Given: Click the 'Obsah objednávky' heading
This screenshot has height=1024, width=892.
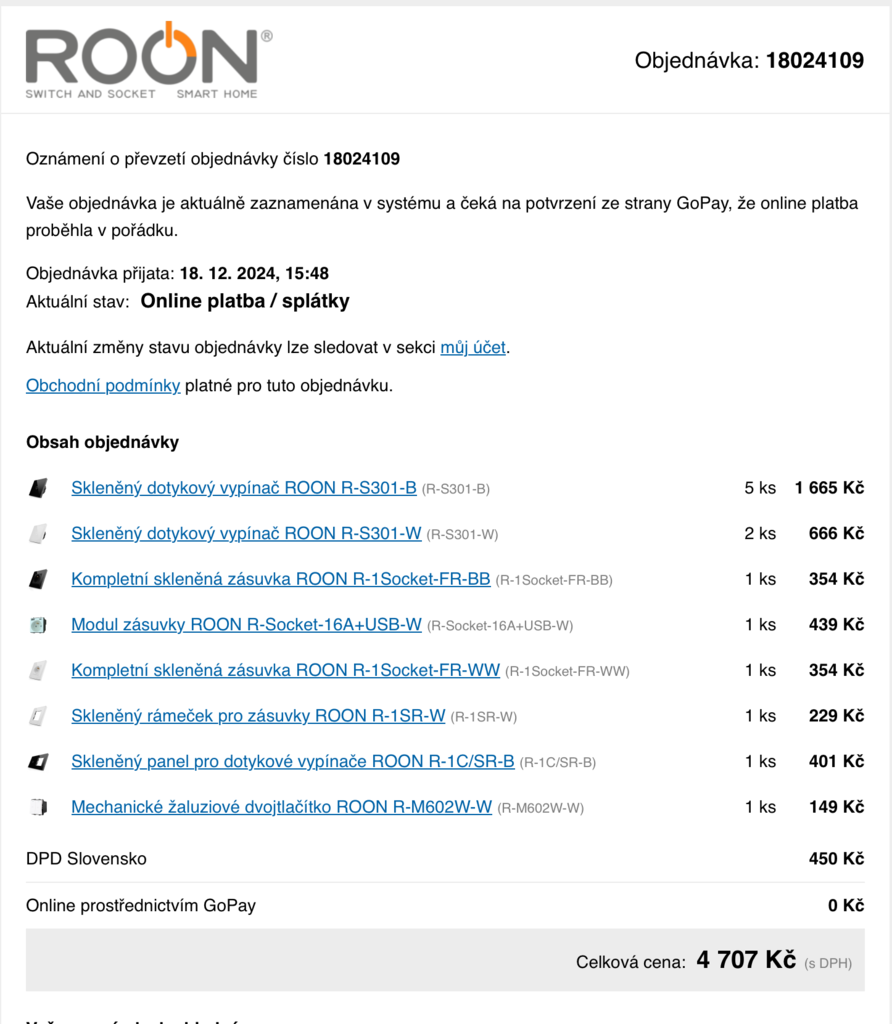Looking at the screenshot, I should pyautogui.click(x=103, y=442).
